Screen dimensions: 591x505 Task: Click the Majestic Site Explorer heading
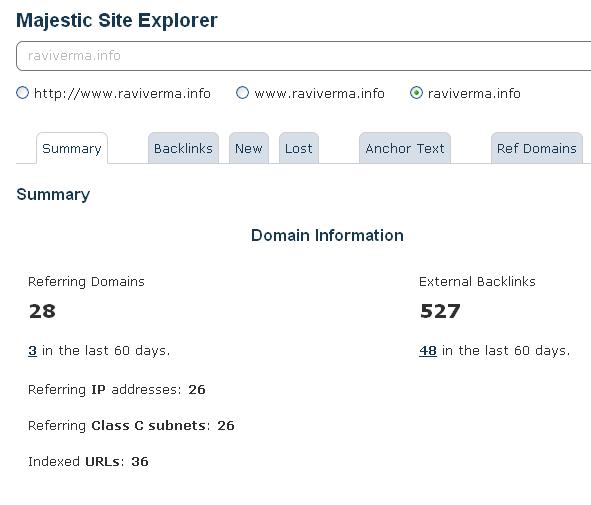click(117, 20)
